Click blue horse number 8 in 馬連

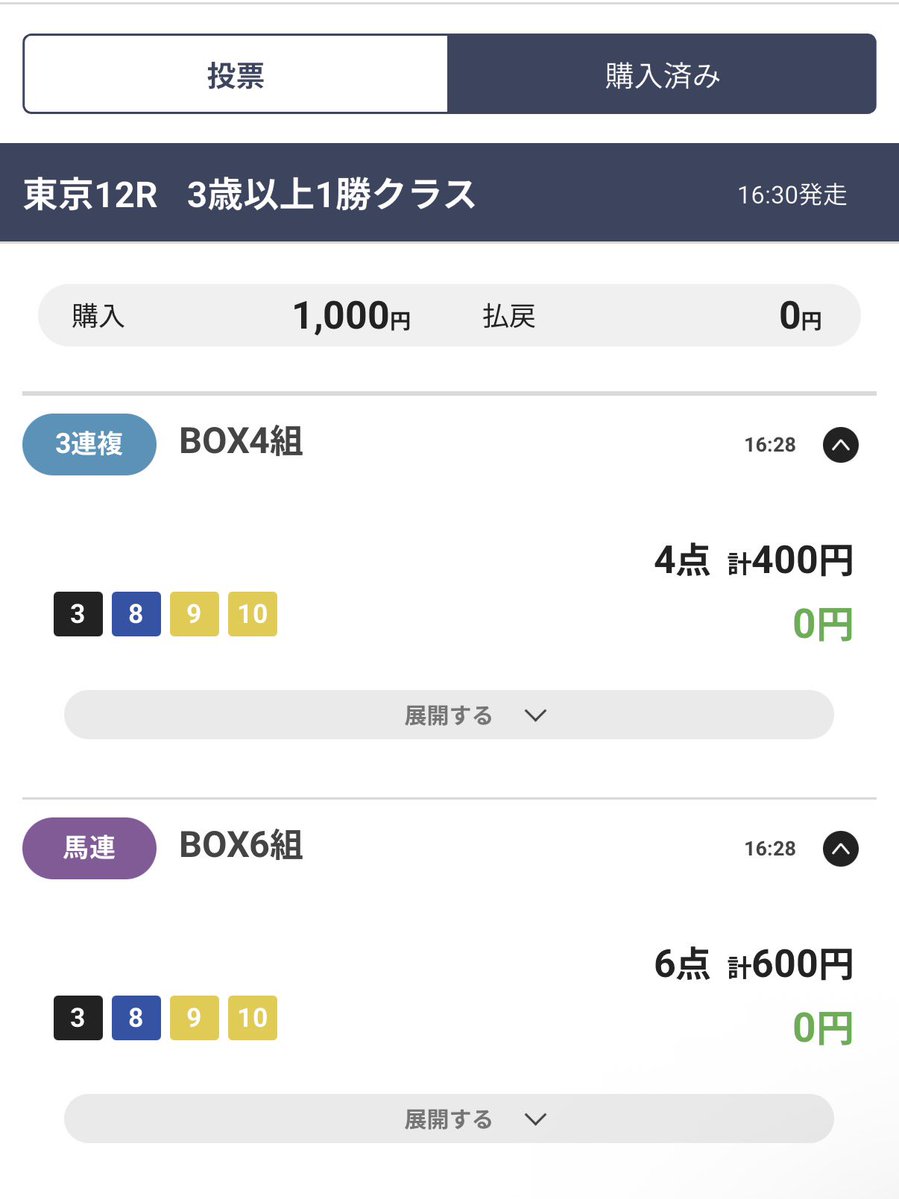[x=136, y=1018]
